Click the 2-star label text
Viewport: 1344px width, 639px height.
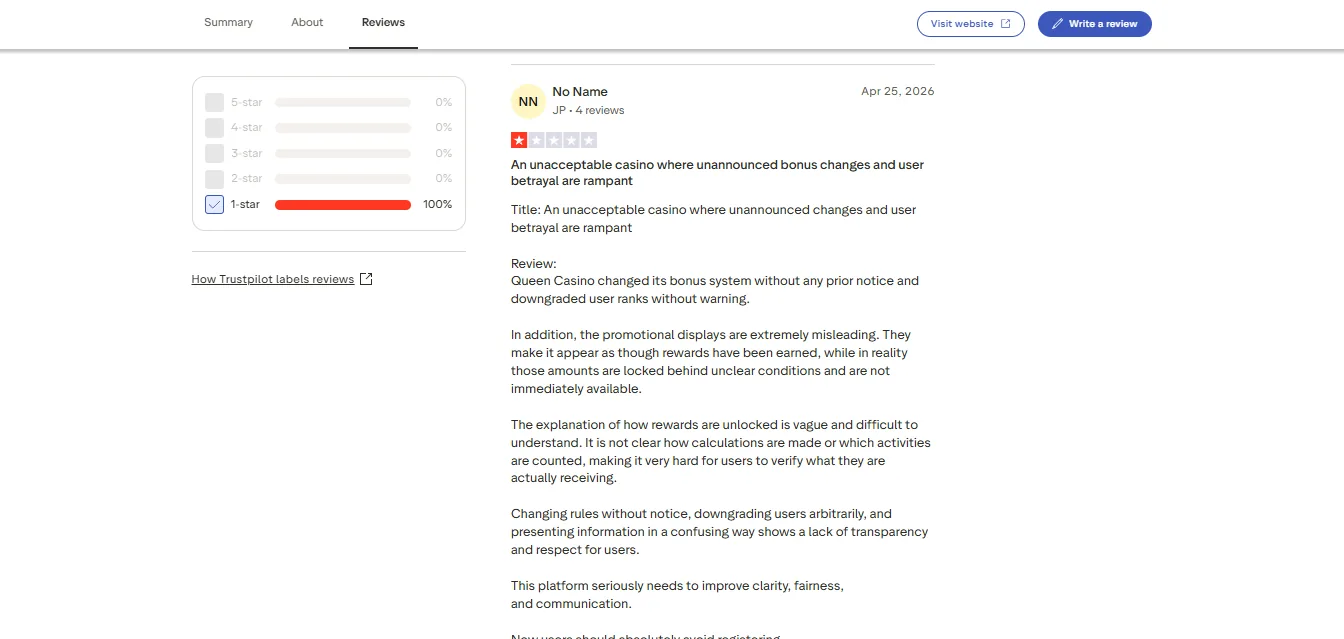tap(246, 179)
